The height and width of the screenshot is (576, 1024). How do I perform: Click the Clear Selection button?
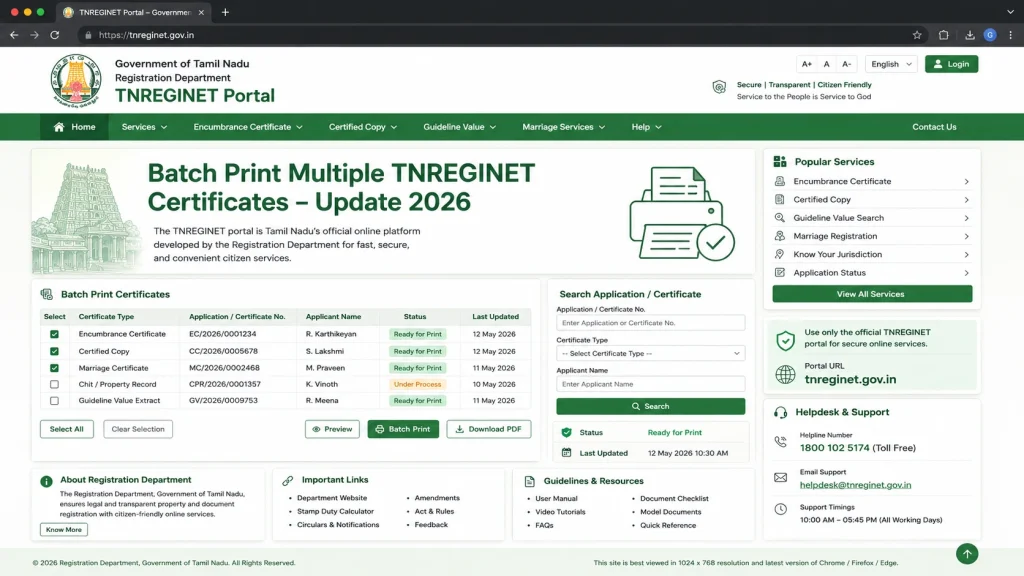(138, 429)
